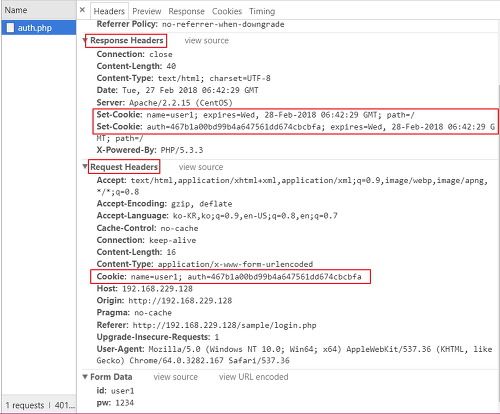Screen dimensions: 500x414
Task: Click the request Cookie header line
Action: (229, 276)
